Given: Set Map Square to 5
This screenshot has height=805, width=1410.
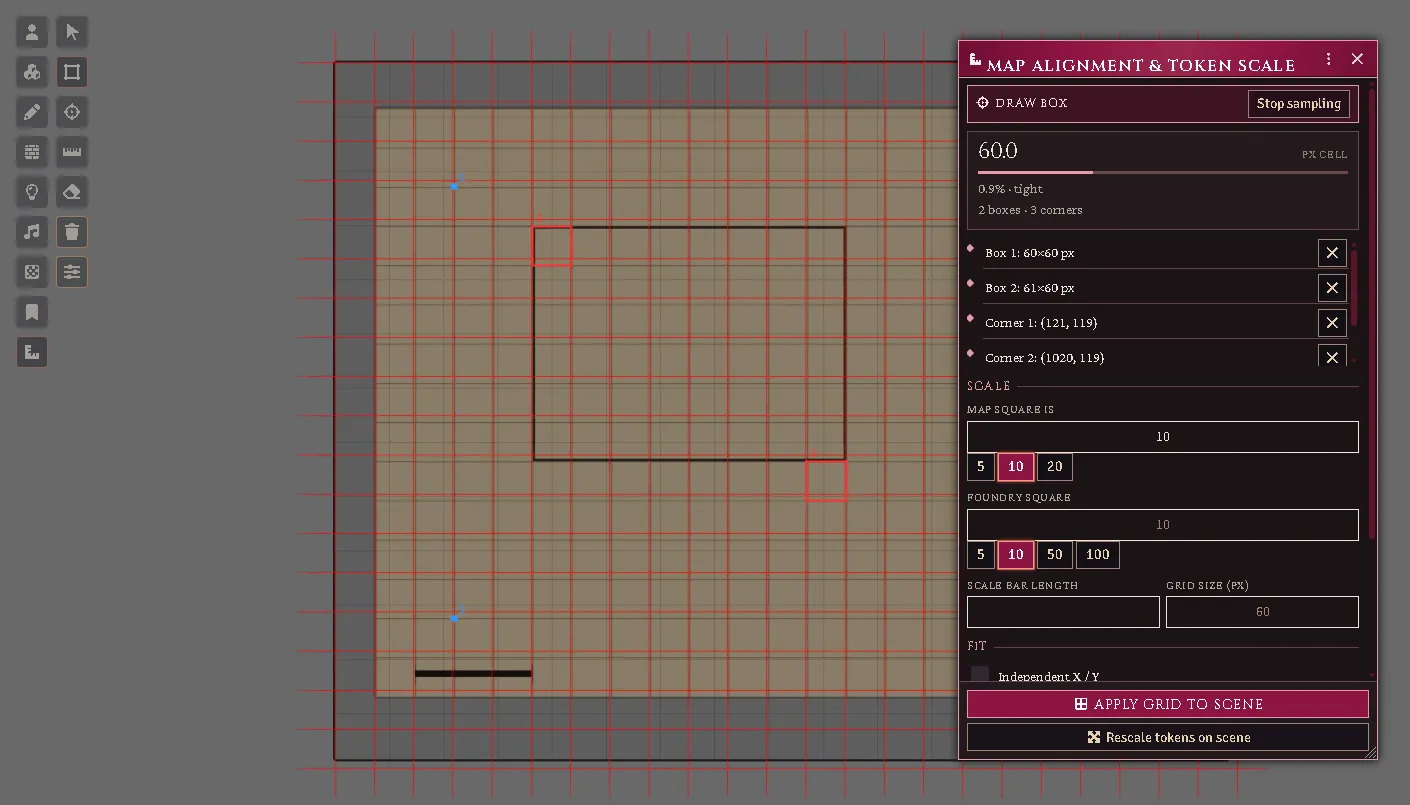Looking at the screenshot, I should (x=981, y=467).
